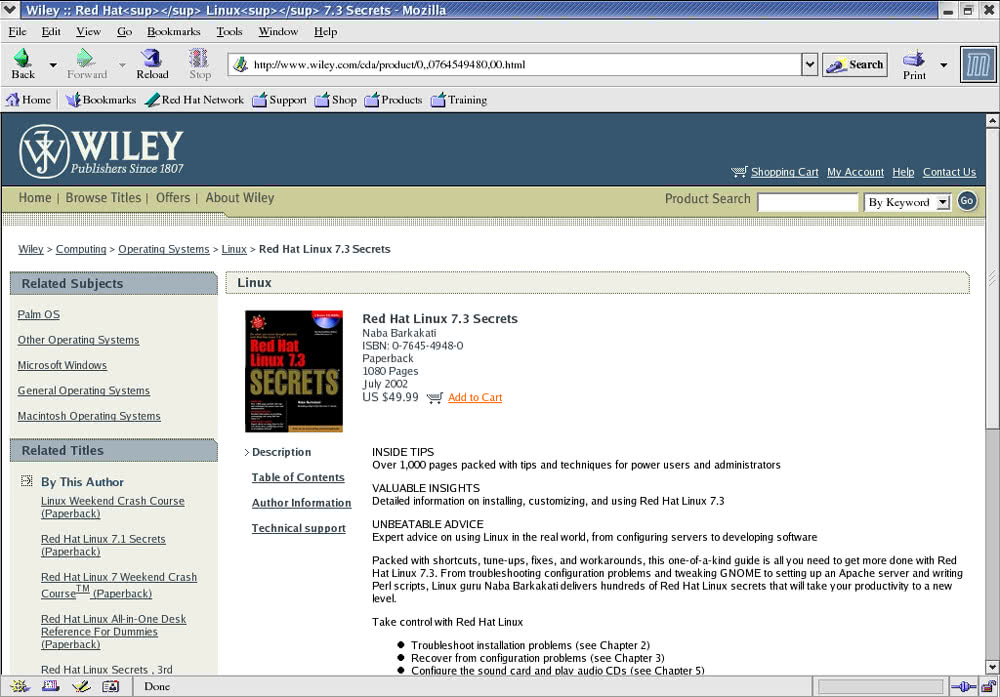The width and height of the screenshot is (1000, 697).
Task: Expand the URL bar history dropdown
Action: (x=809, y=64)
